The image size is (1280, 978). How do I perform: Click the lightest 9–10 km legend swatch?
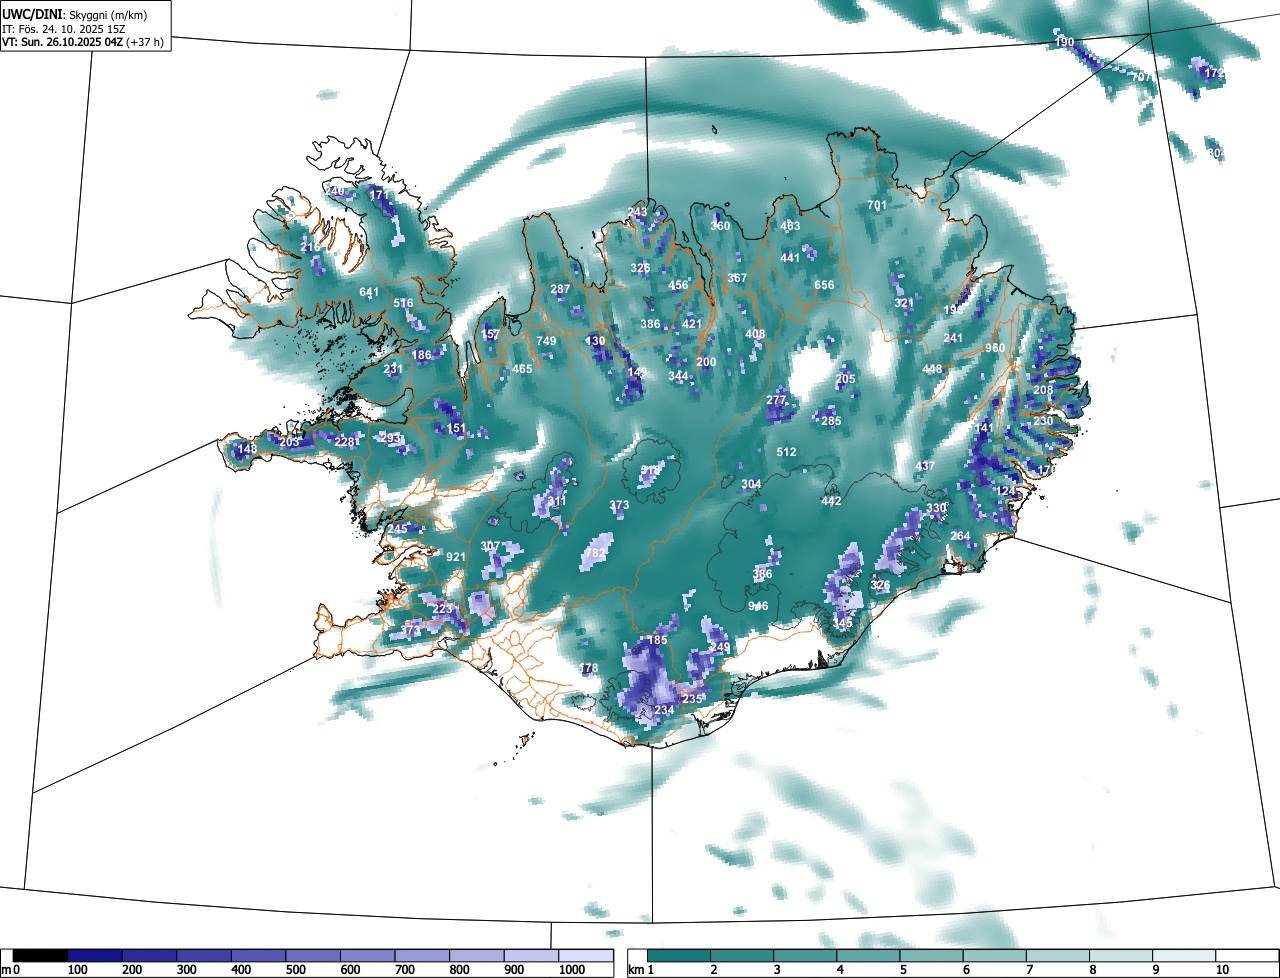[1184, 956]
